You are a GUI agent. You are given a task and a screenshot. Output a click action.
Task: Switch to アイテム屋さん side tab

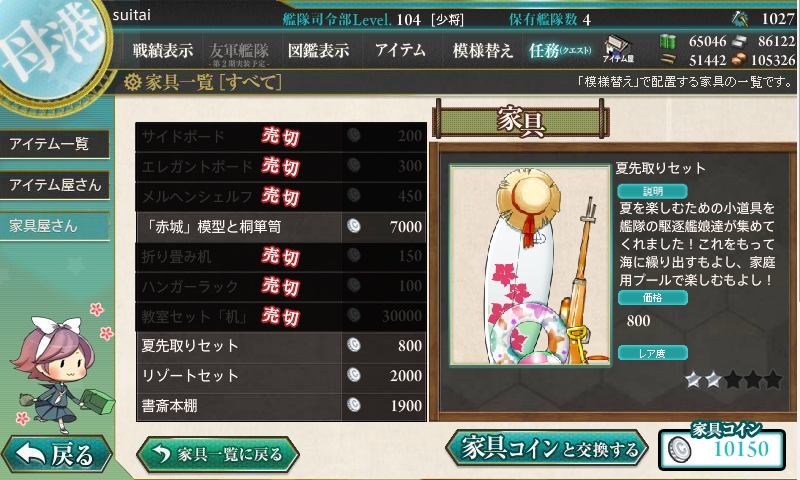point(55,185)
